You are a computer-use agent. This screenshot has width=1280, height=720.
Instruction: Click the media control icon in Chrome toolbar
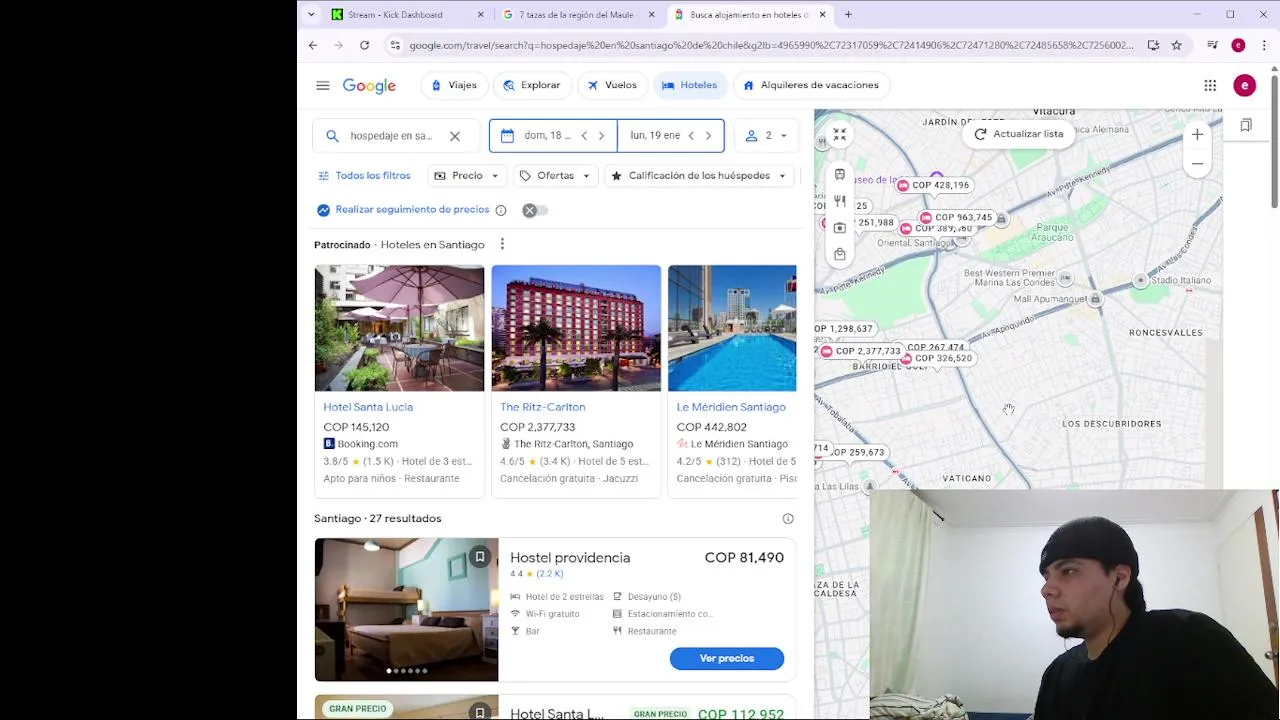(x=1212, y=45)
